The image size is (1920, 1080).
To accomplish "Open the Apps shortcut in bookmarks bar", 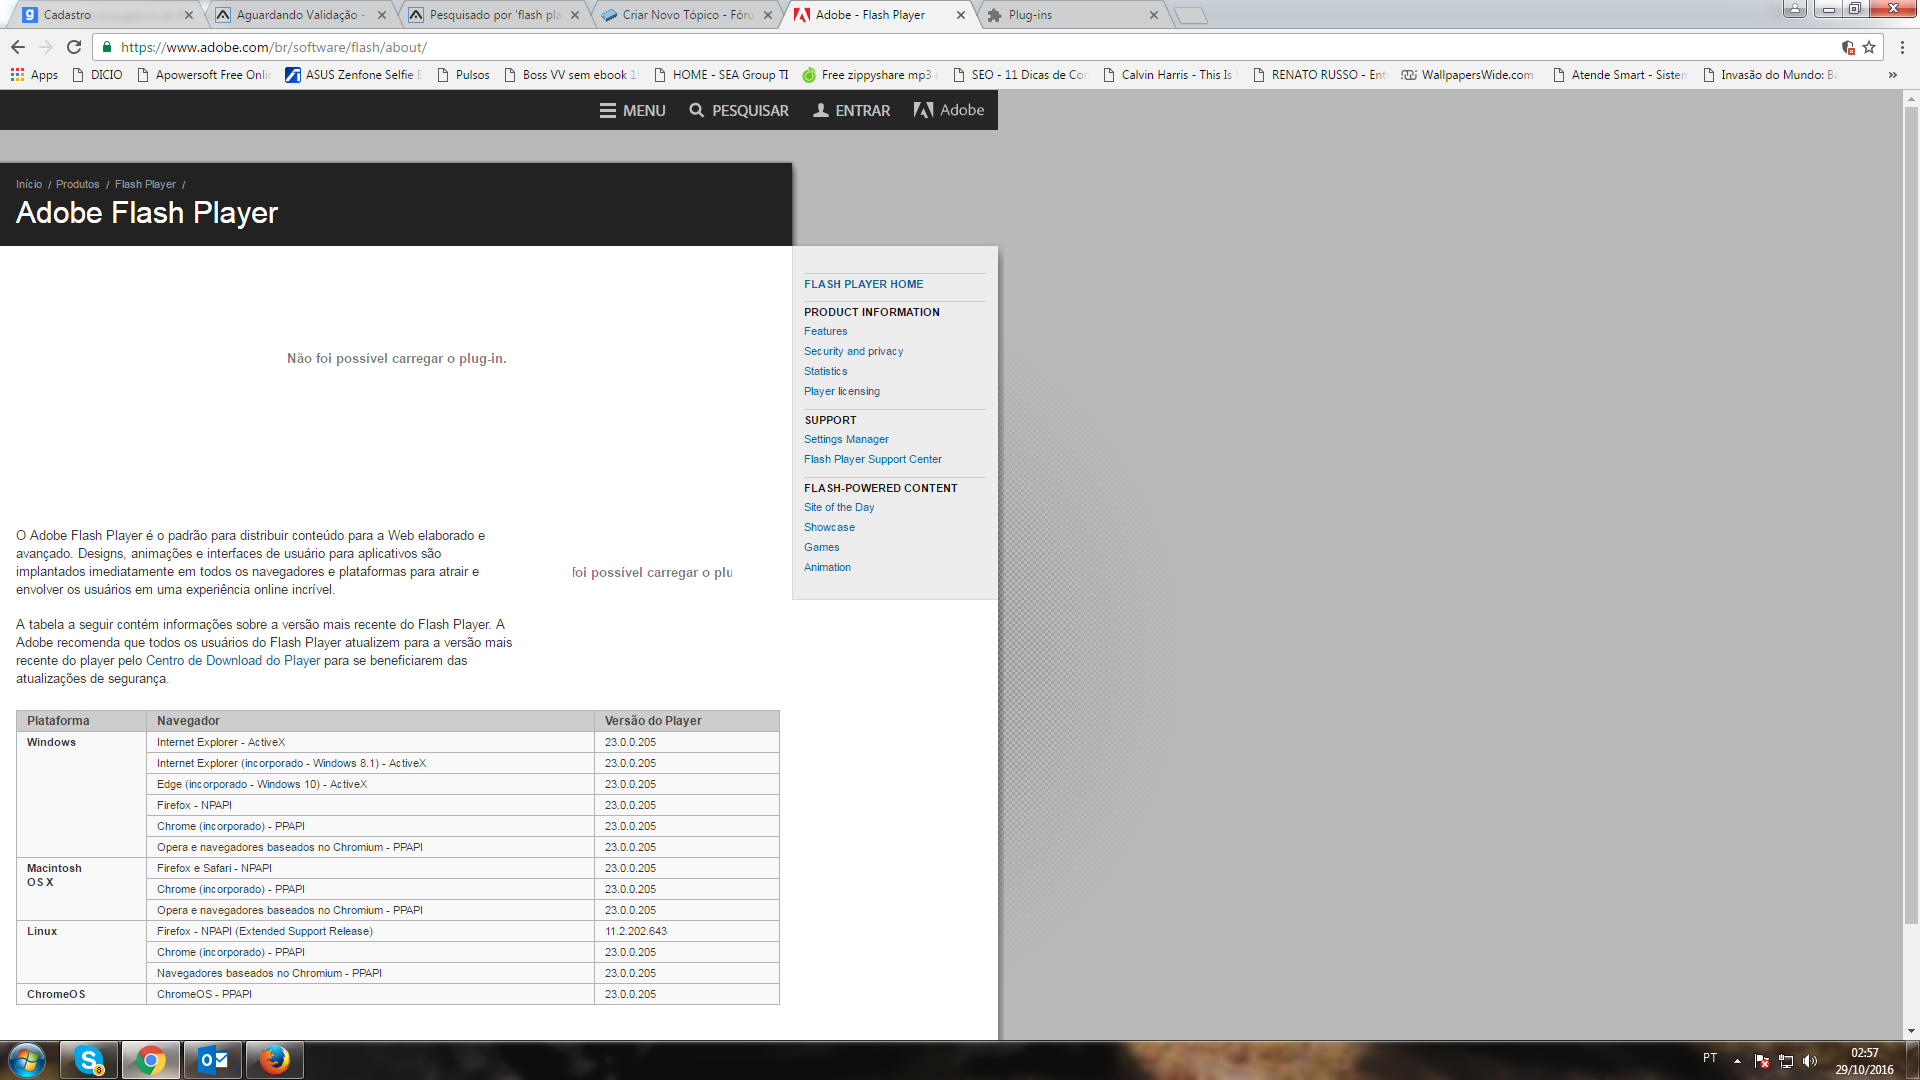I will [x=34, y=75].
